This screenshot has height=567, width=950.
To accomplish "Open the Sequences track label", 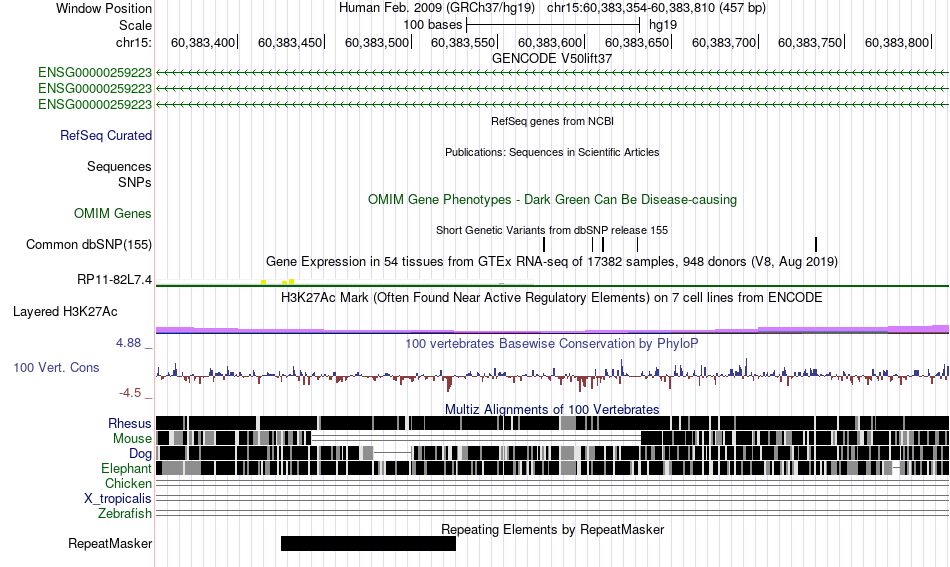I will coord(119,167).
